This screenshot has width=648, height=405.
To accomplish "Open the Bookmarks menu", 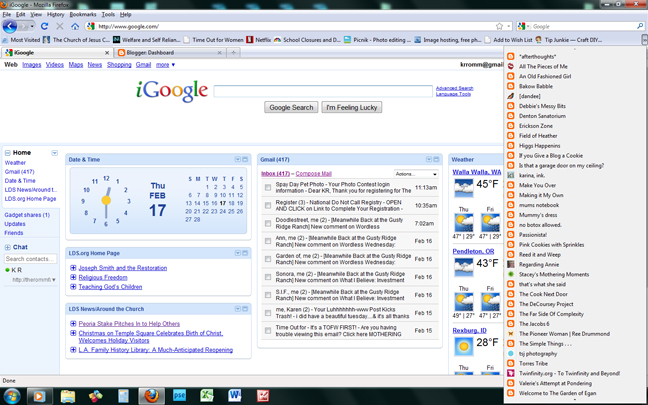I will point(83,14).
